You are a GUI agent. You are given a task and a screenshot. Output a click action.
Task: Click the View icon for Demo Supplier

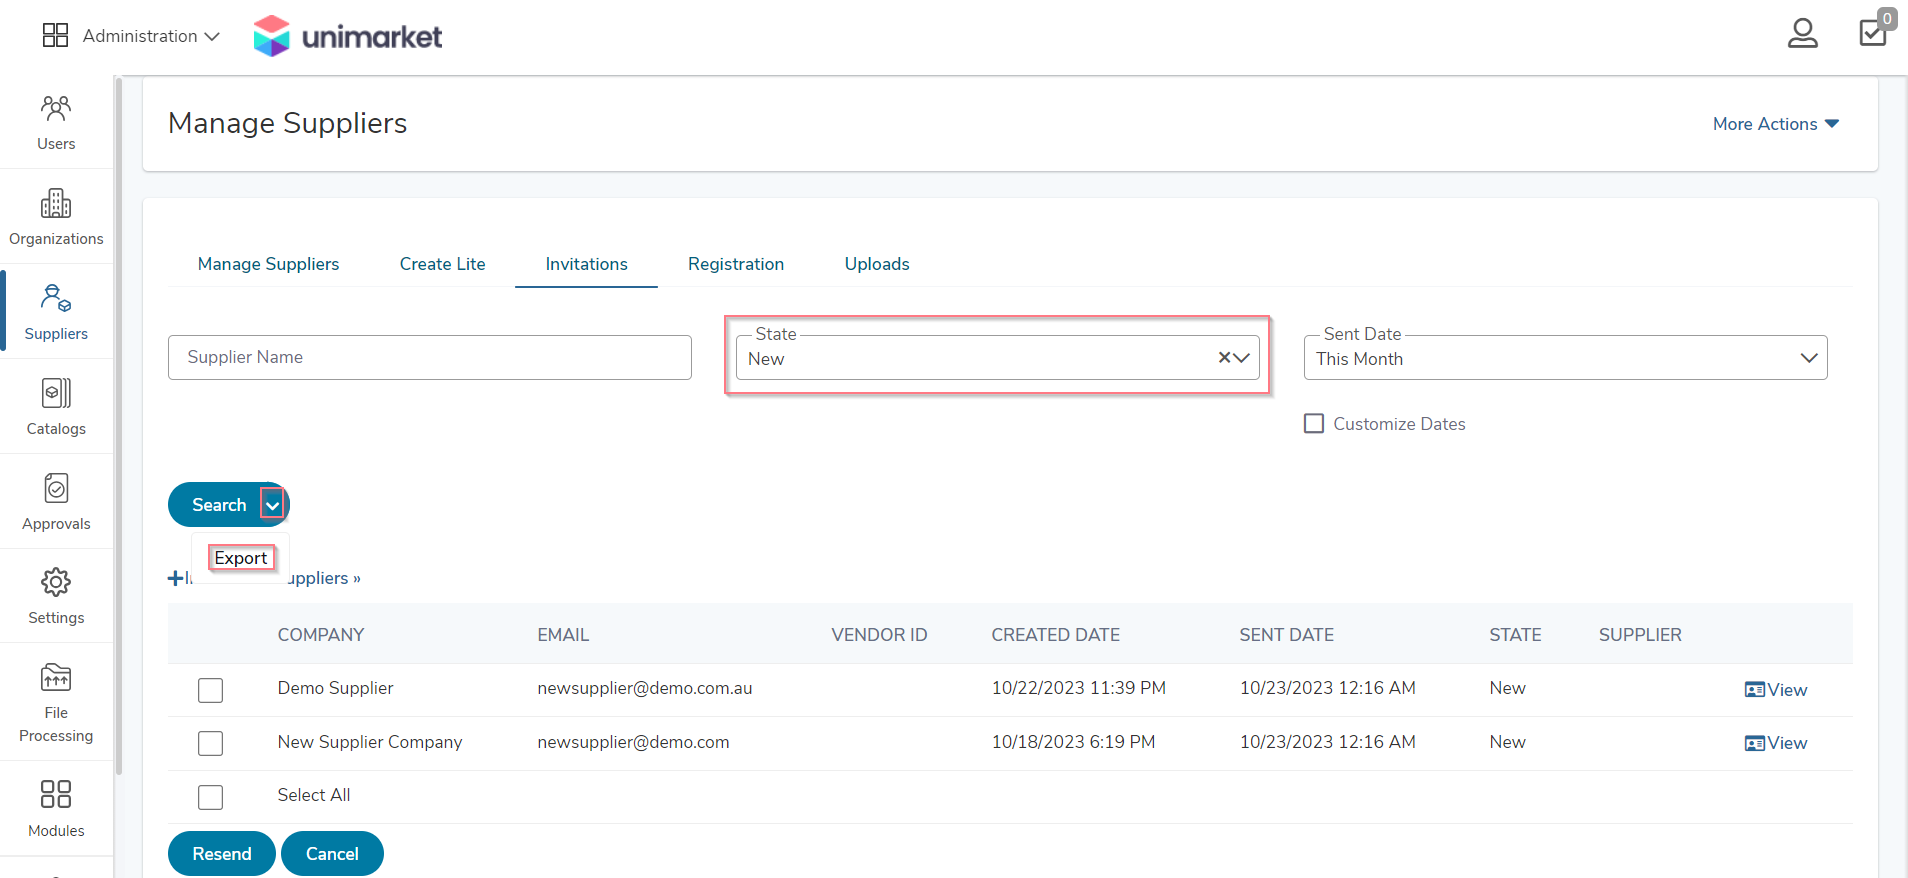[1754, 690]
